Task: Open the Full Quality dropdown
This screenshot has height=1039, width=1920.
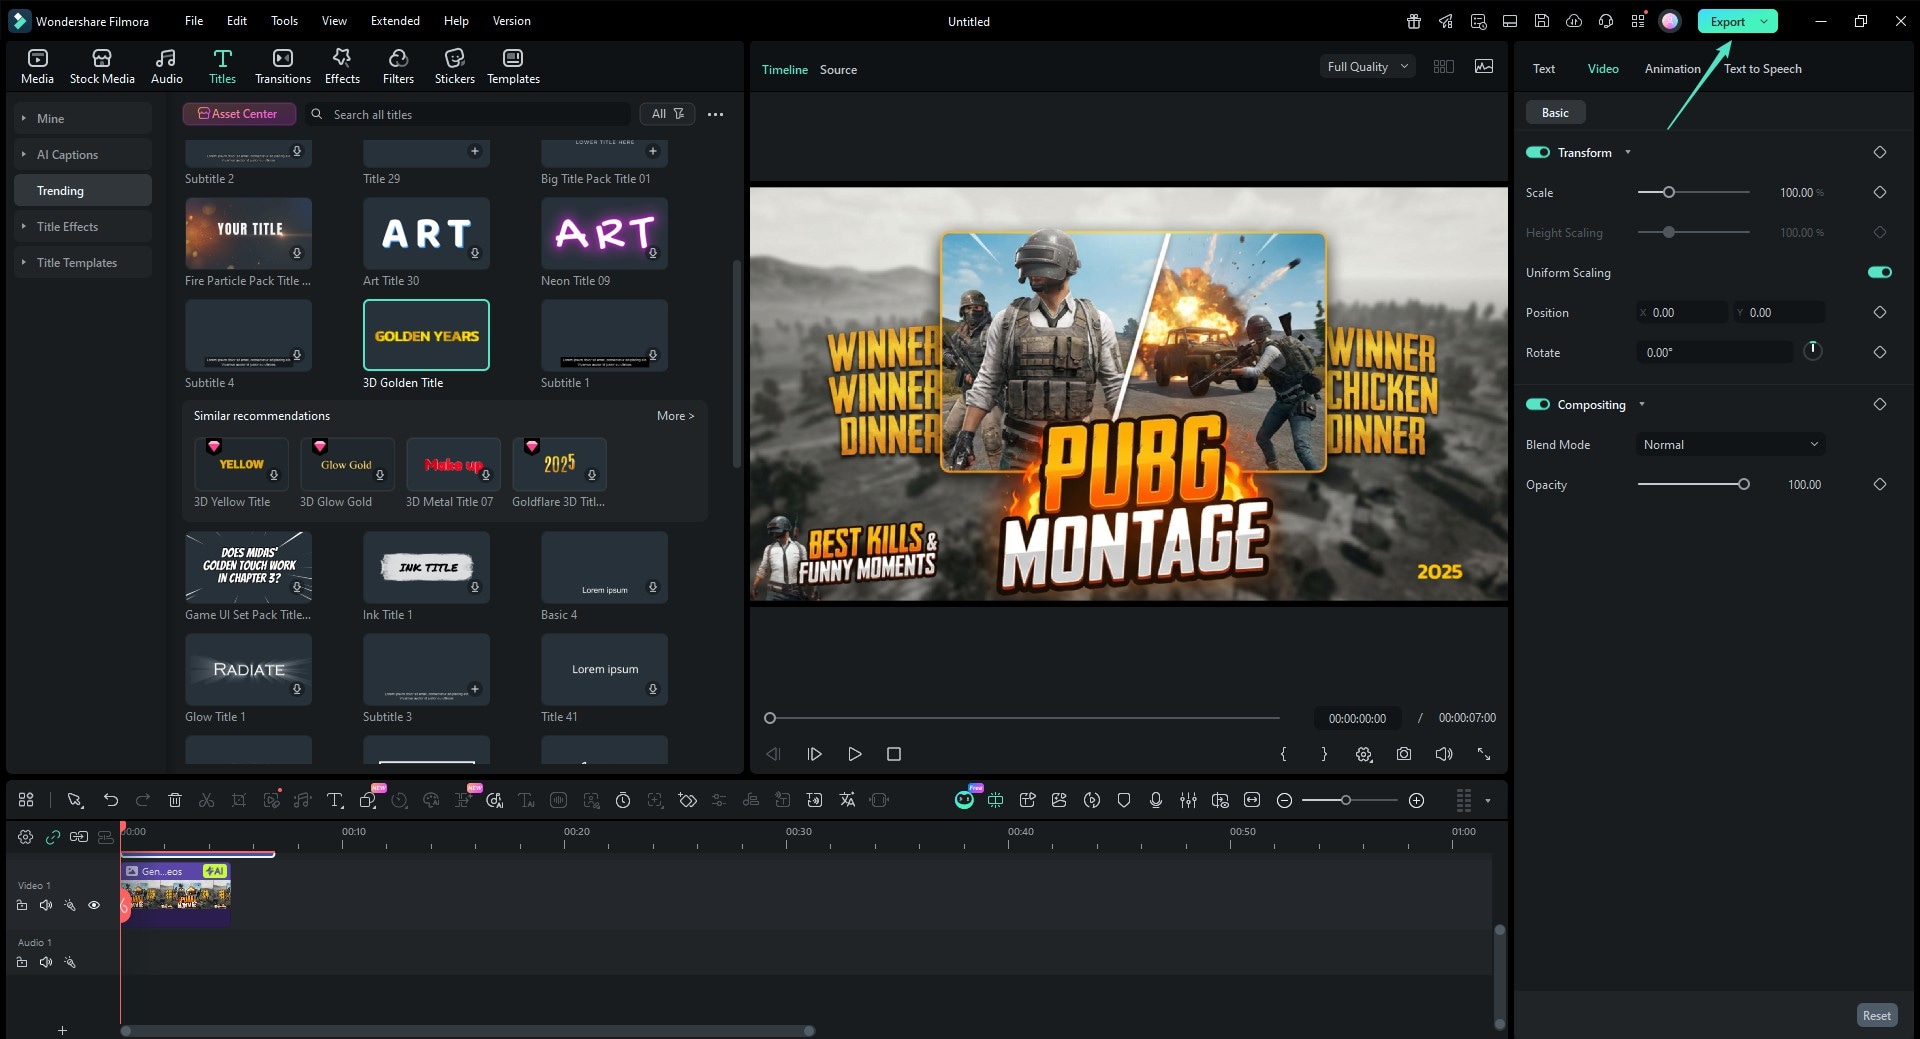Action: pyautogui.click(x=1367, y=66)
